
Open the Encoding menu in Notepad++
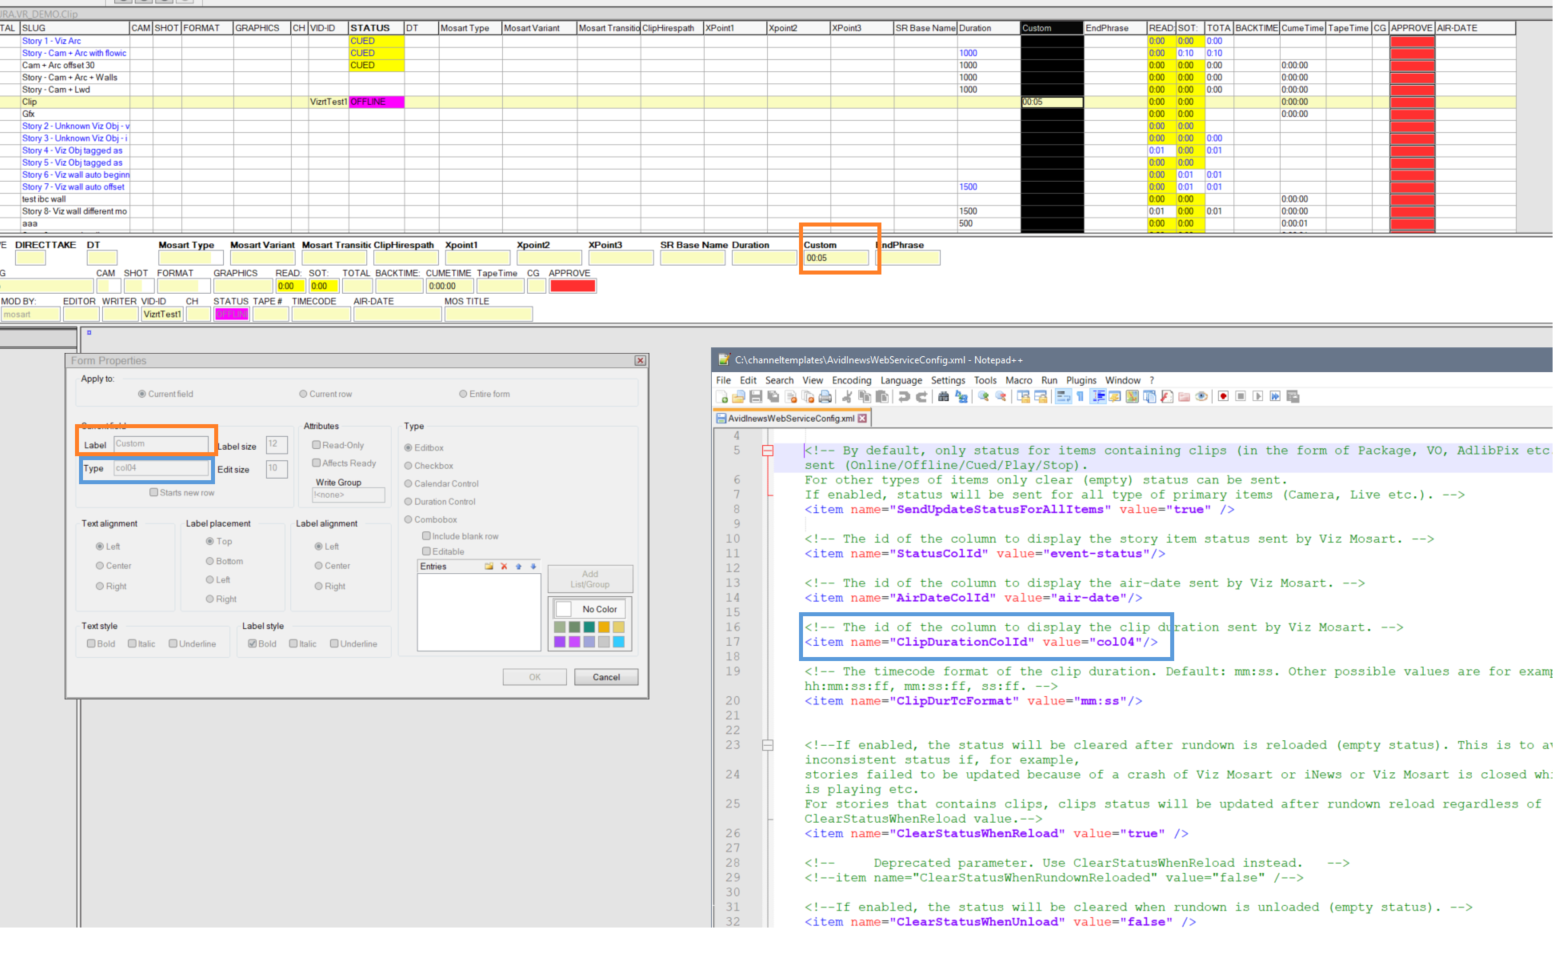click(851, 380)
